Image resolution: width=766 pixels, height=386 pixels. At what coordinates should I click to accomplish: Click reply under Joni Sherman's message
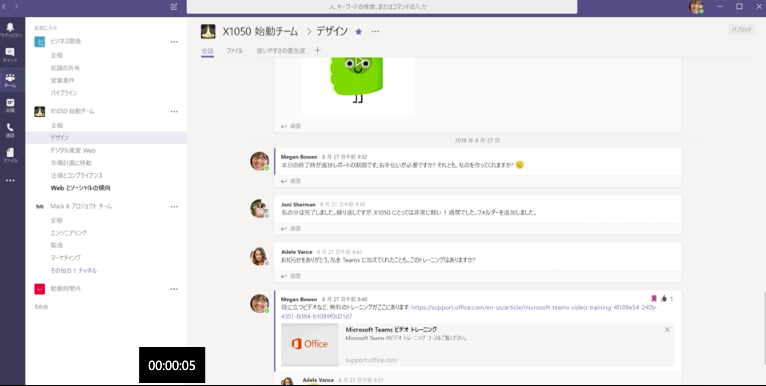(x=291, y=229)
